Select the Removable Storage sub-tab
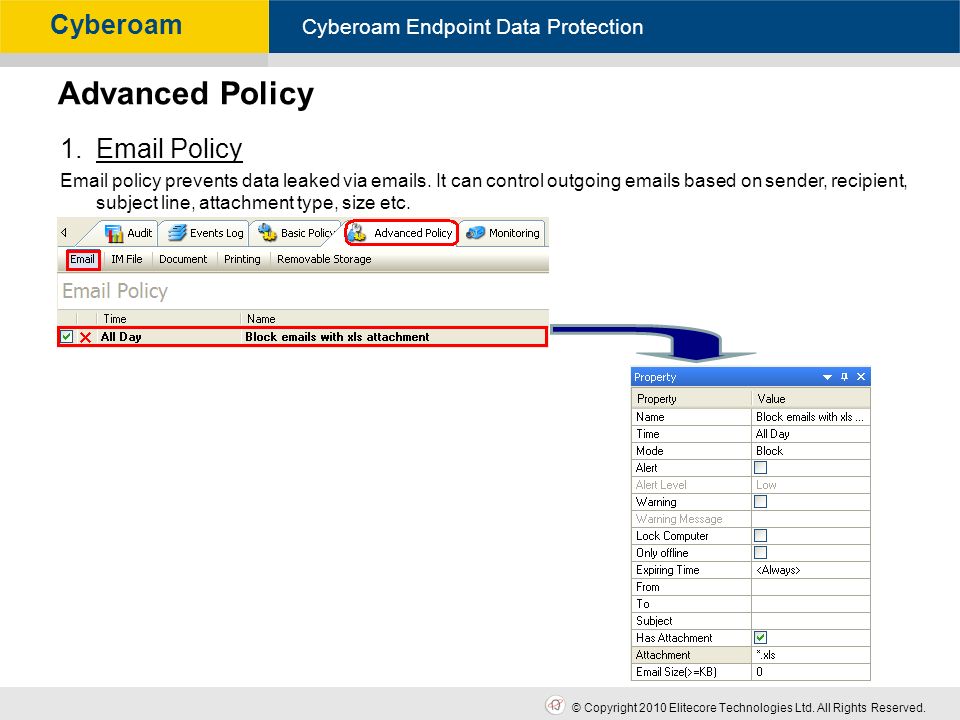This screenshot has height=720, width=960. pyautogui.click(x=324, y=259)
